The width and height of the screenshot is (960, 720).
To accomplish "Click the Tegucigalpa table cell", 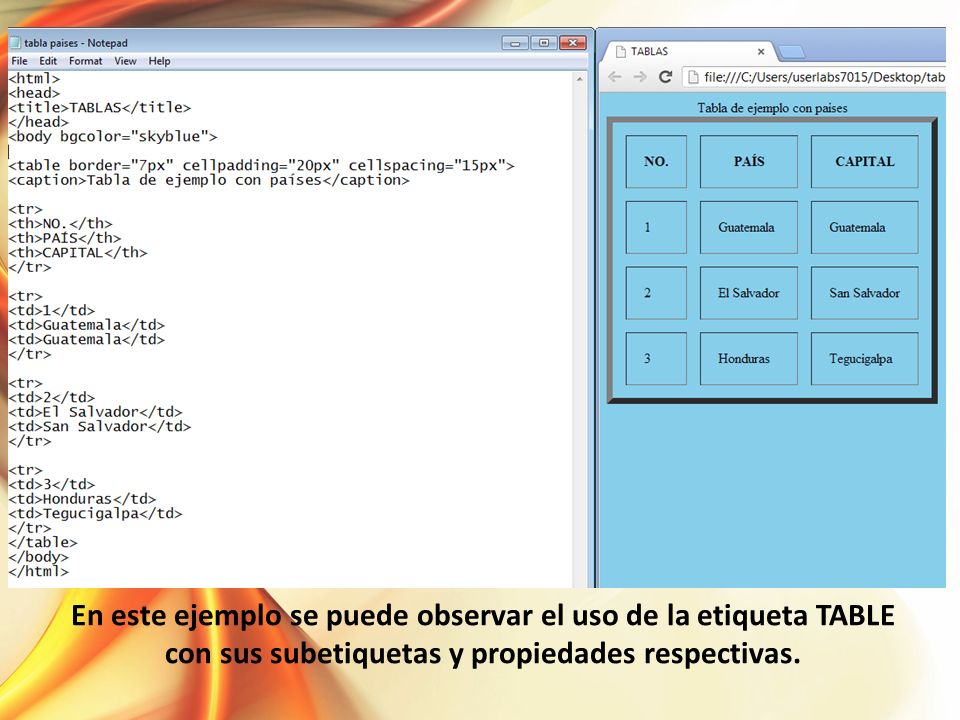I will coord(864,359).
